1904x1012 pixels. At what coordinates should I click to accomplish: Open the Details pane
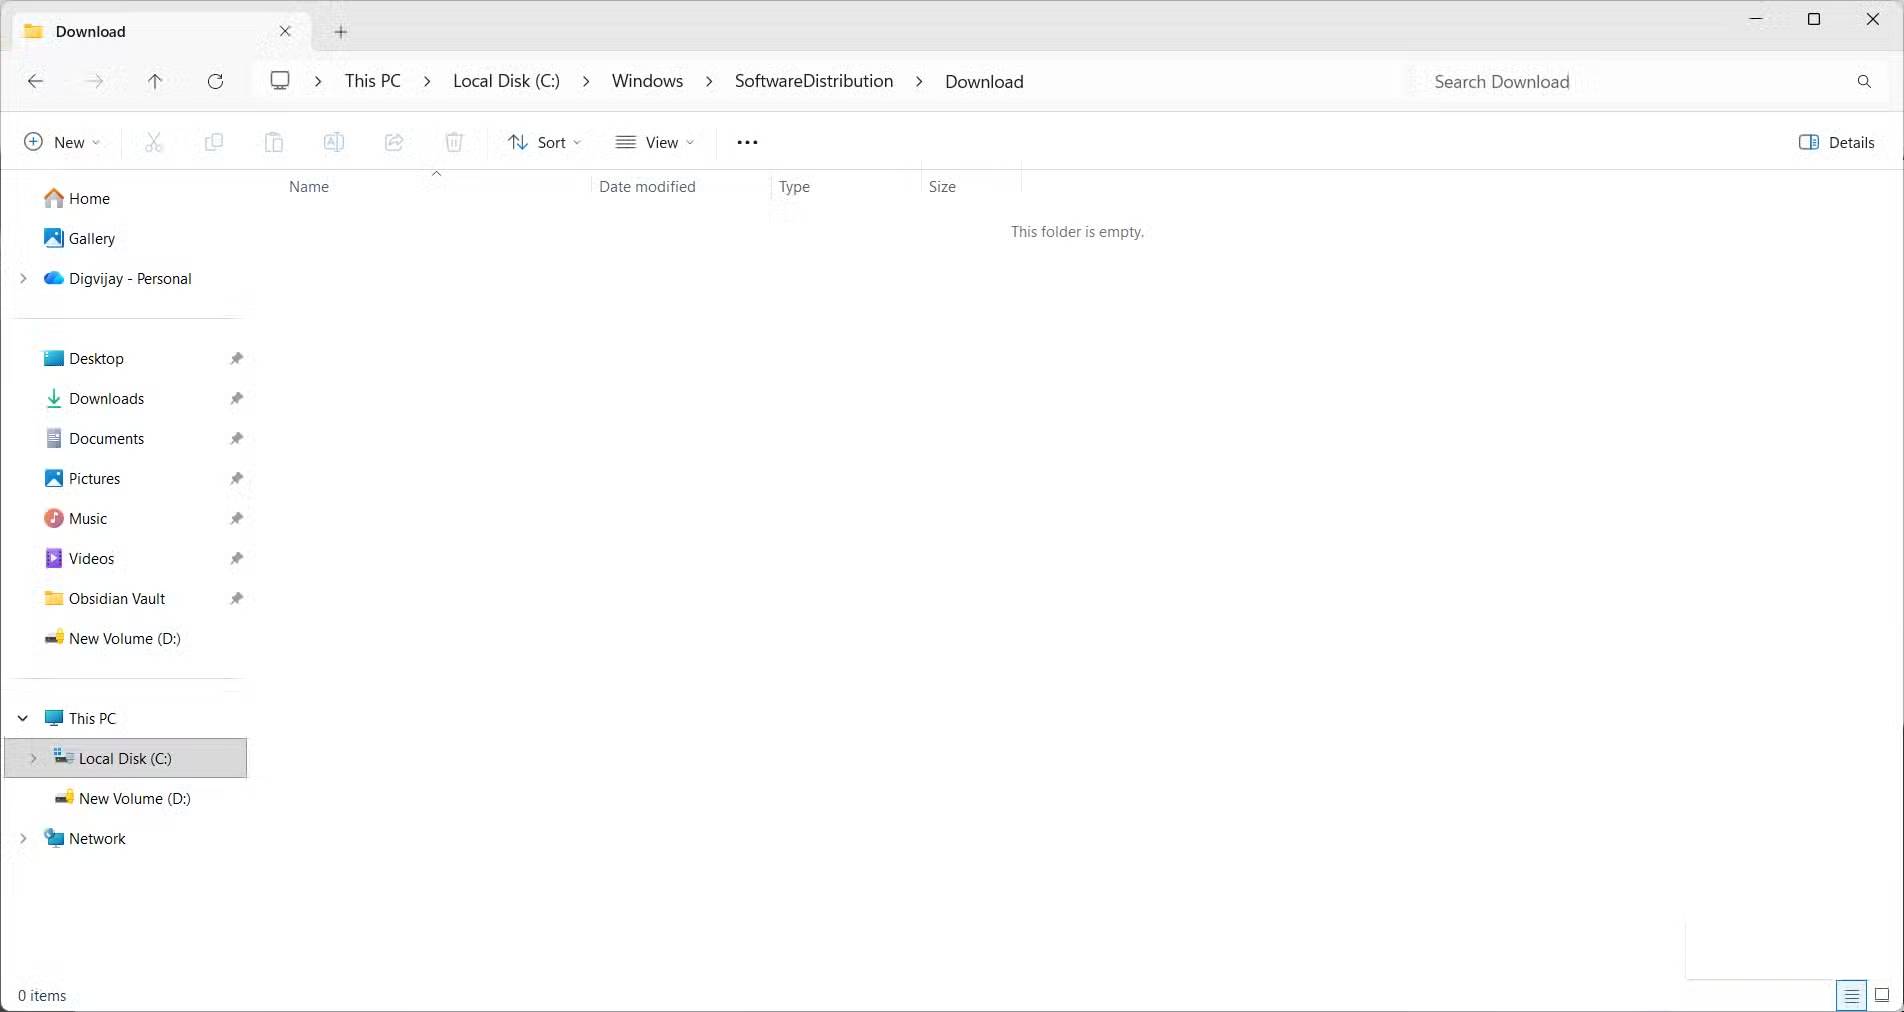1836,142
